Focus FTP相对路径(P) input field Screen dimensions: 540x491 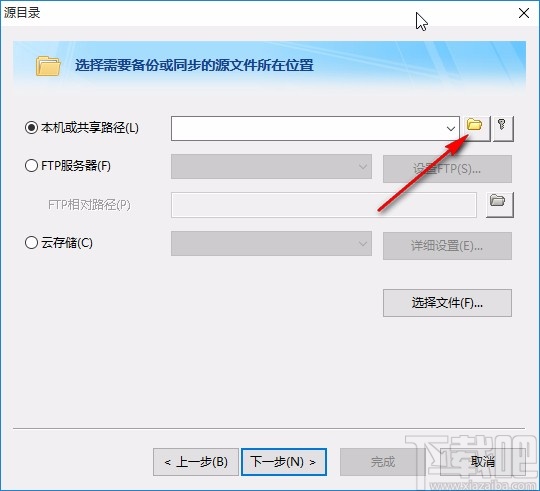(x=324, y=205)
